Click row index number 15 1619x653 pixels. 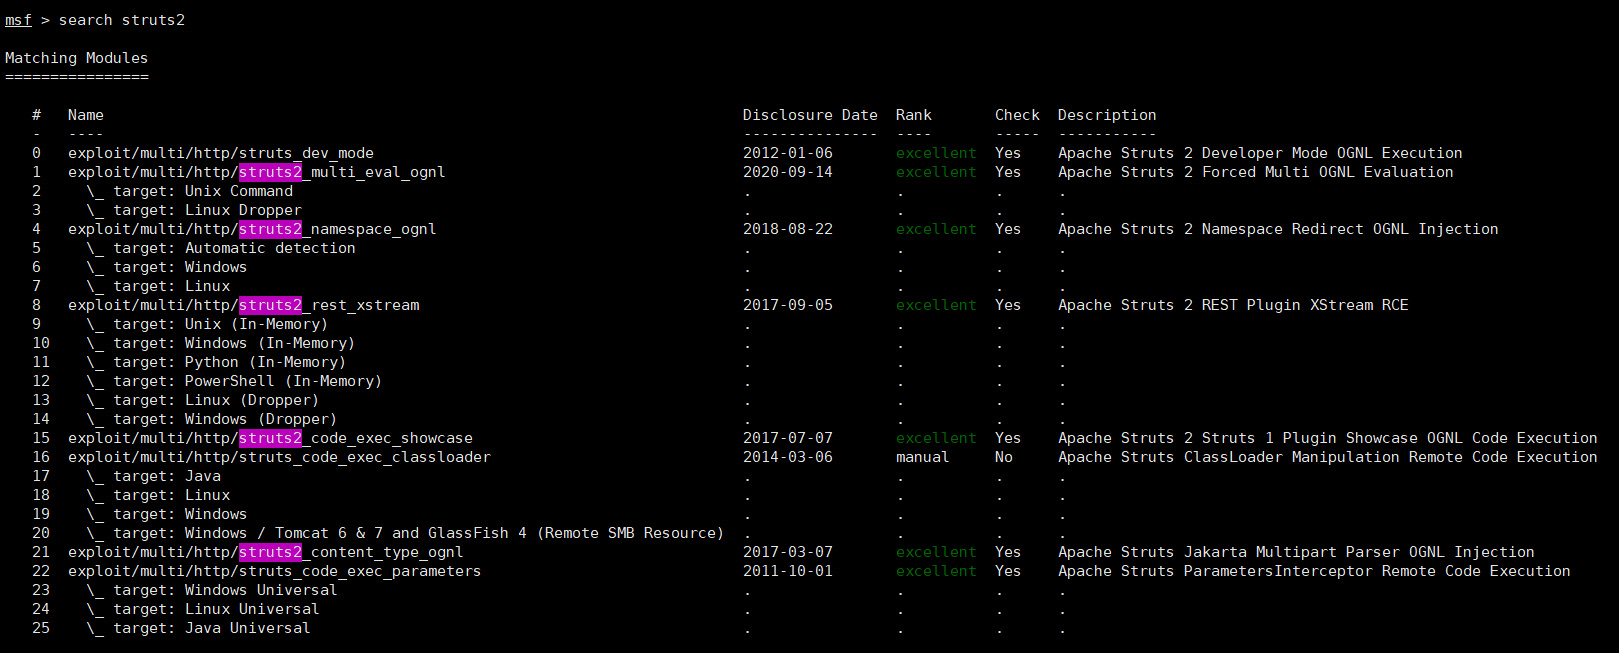[41, 438]
